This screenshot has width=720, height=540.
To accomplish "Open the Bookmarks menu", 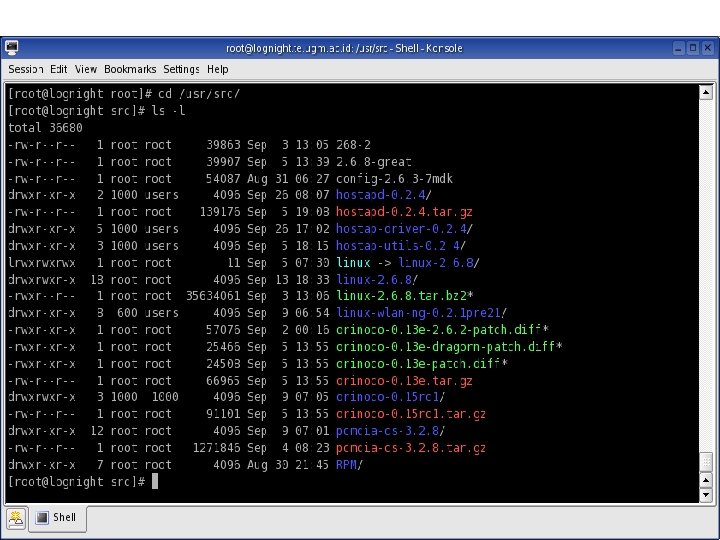I will click(130, 69).
